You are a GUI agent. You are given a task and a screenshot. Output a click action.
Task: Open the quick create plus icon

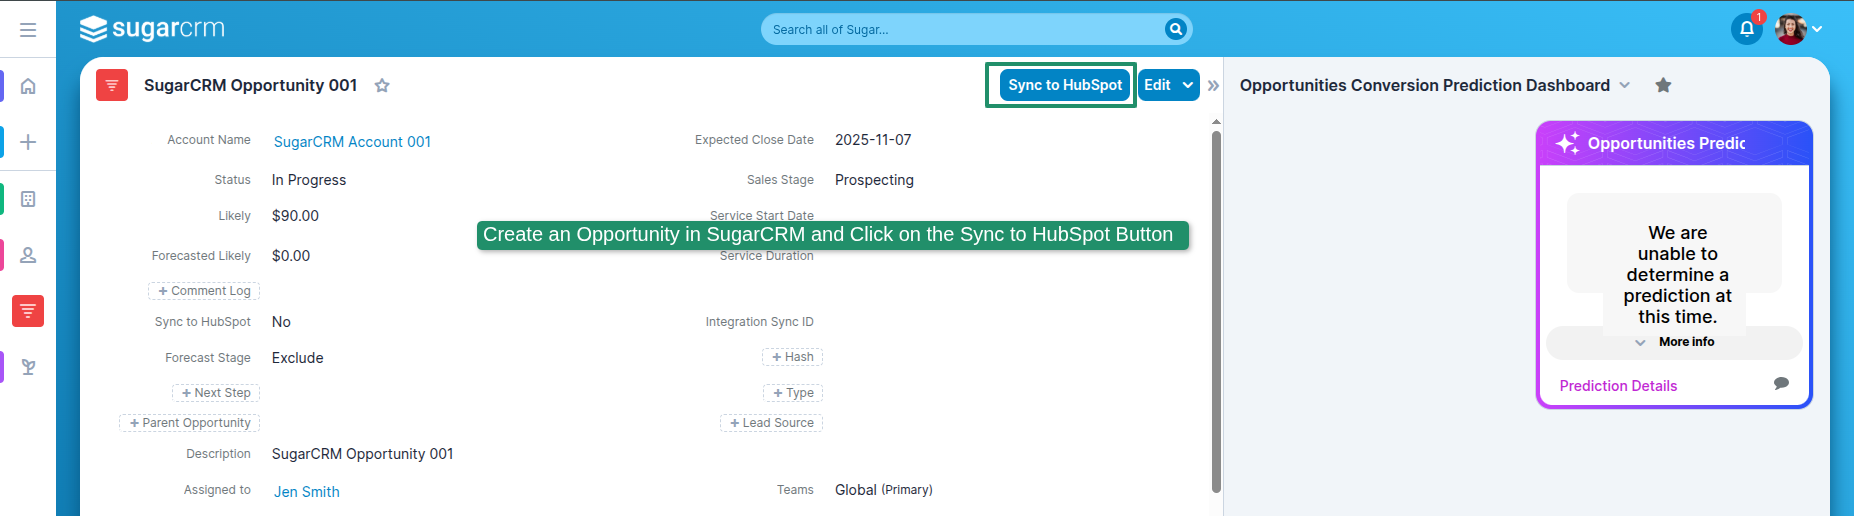point(28,142)
